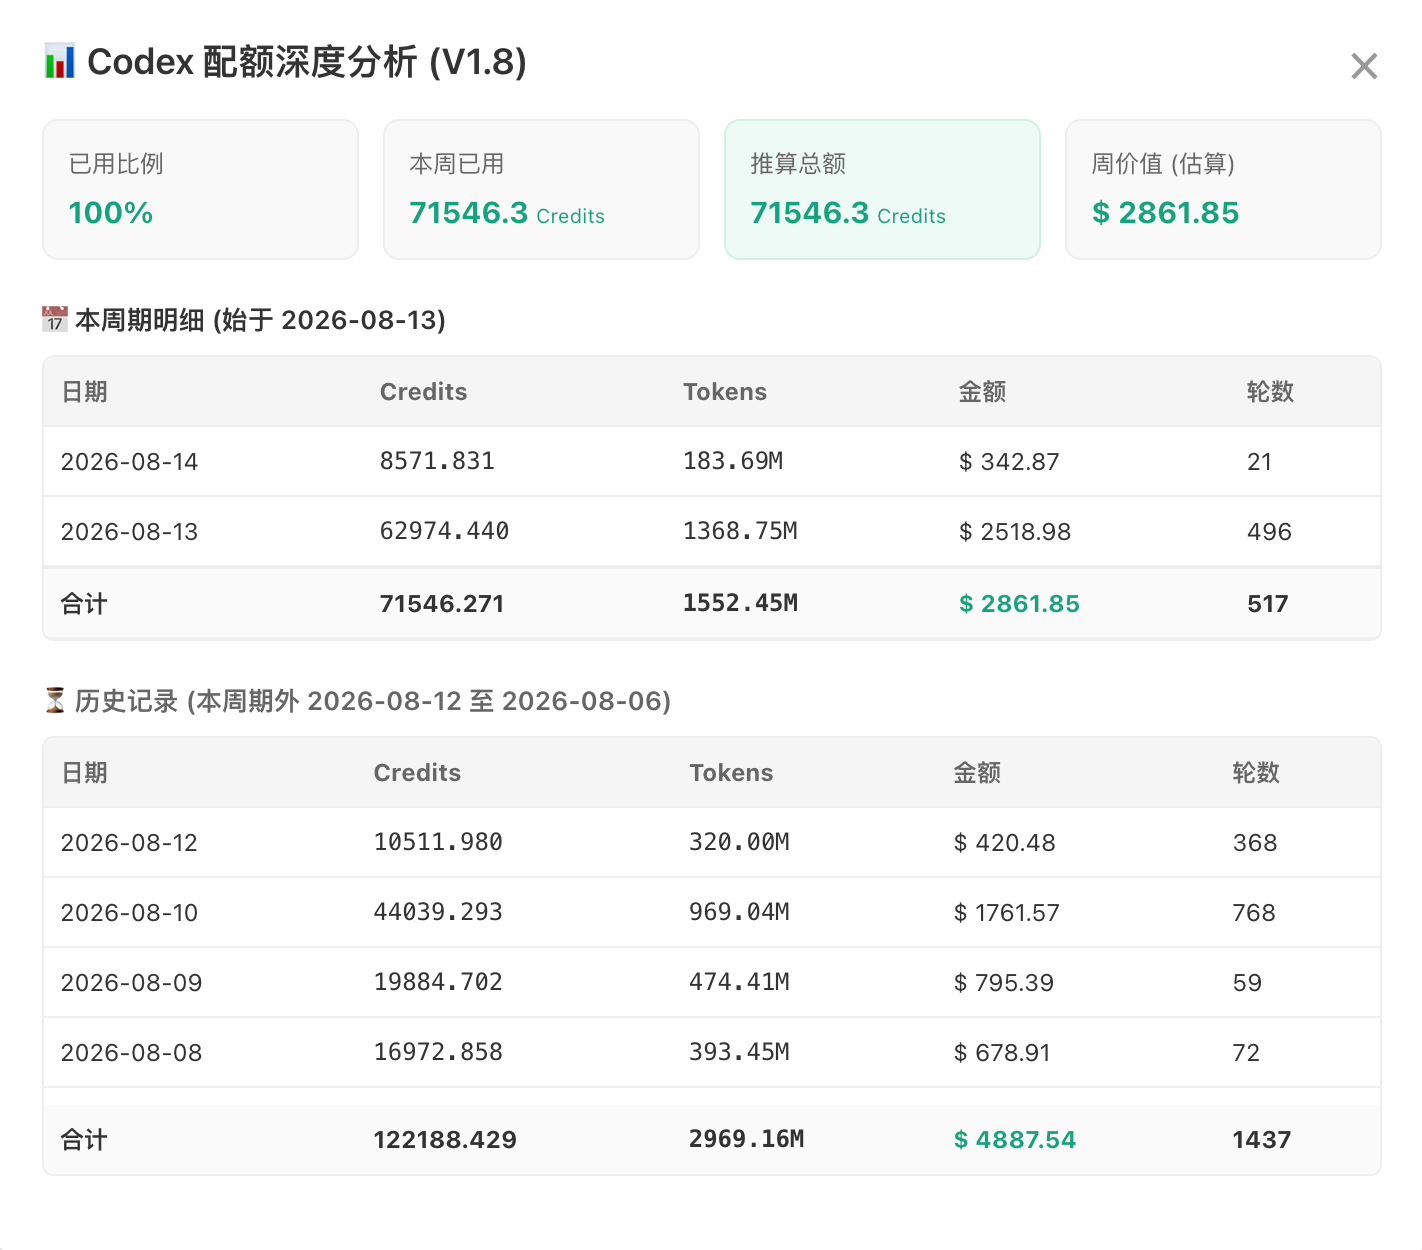
Task: Click amount $ 678.91
Action: [x=1002, y=1053]
